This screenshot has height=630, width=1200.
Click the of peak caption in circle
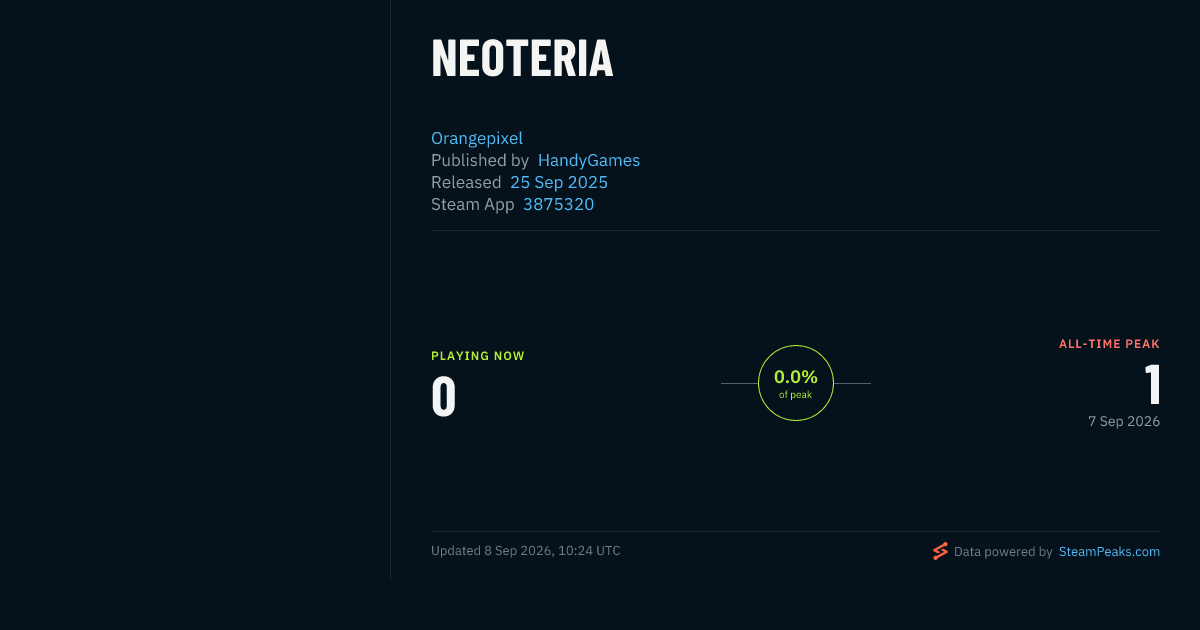click(796, 395)
